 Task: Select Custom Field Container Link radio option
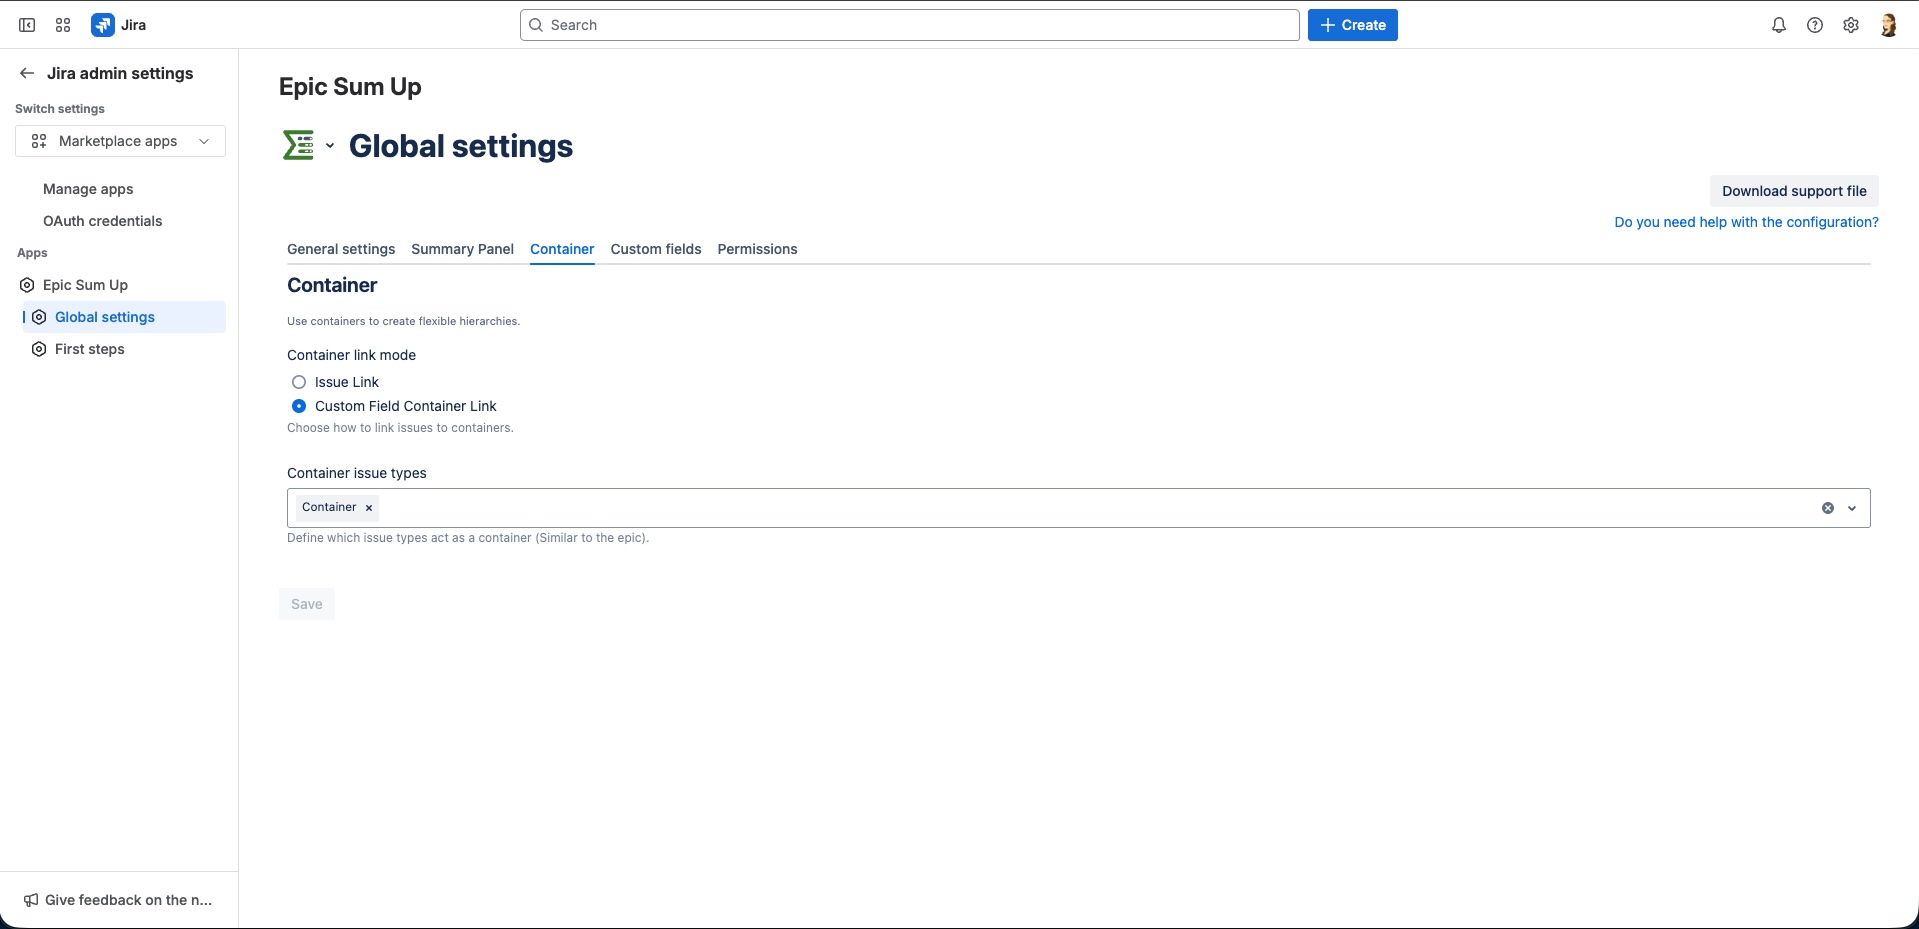click(299, 406)
